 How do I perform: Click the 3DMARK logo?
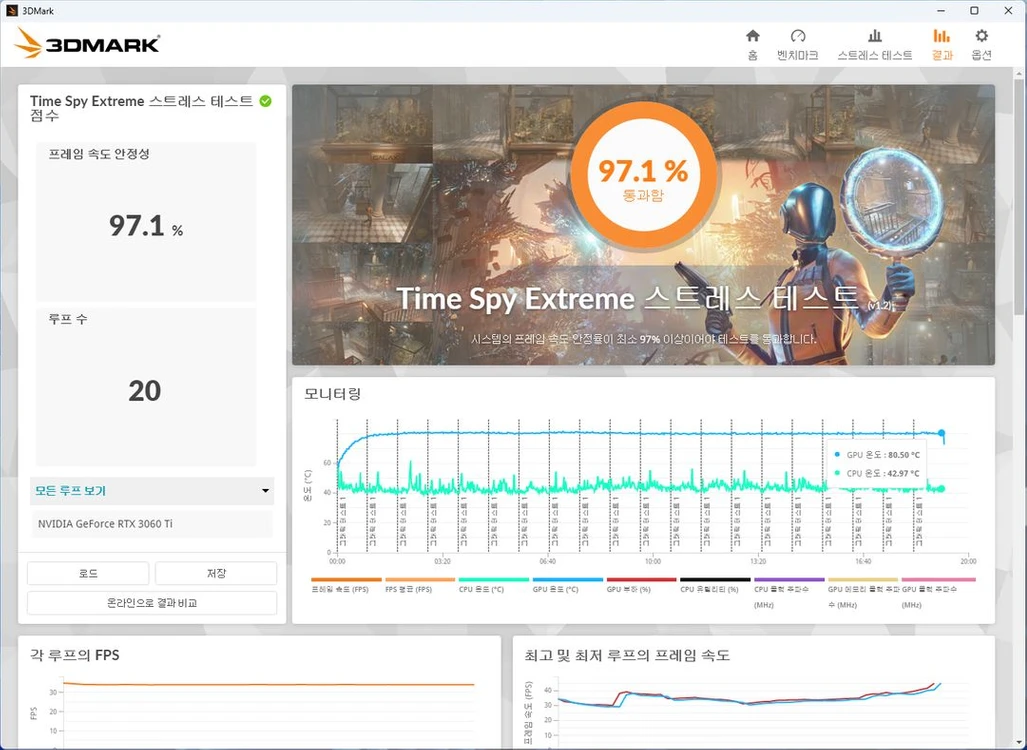87,43
